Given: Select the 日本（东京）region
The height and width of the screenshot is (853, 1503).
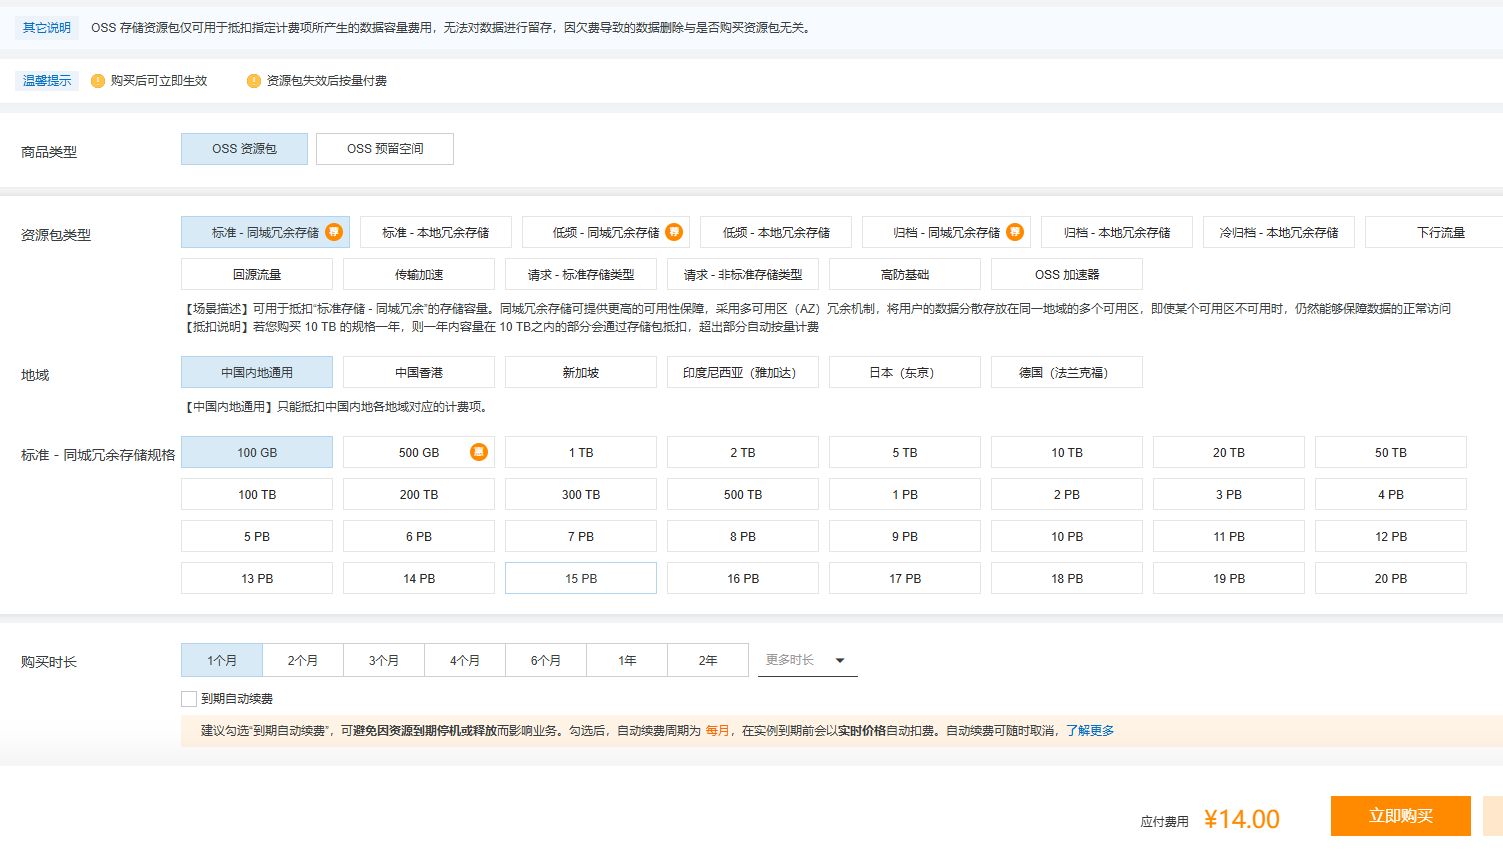Looking at the screenshot, I should pos(904,371).
